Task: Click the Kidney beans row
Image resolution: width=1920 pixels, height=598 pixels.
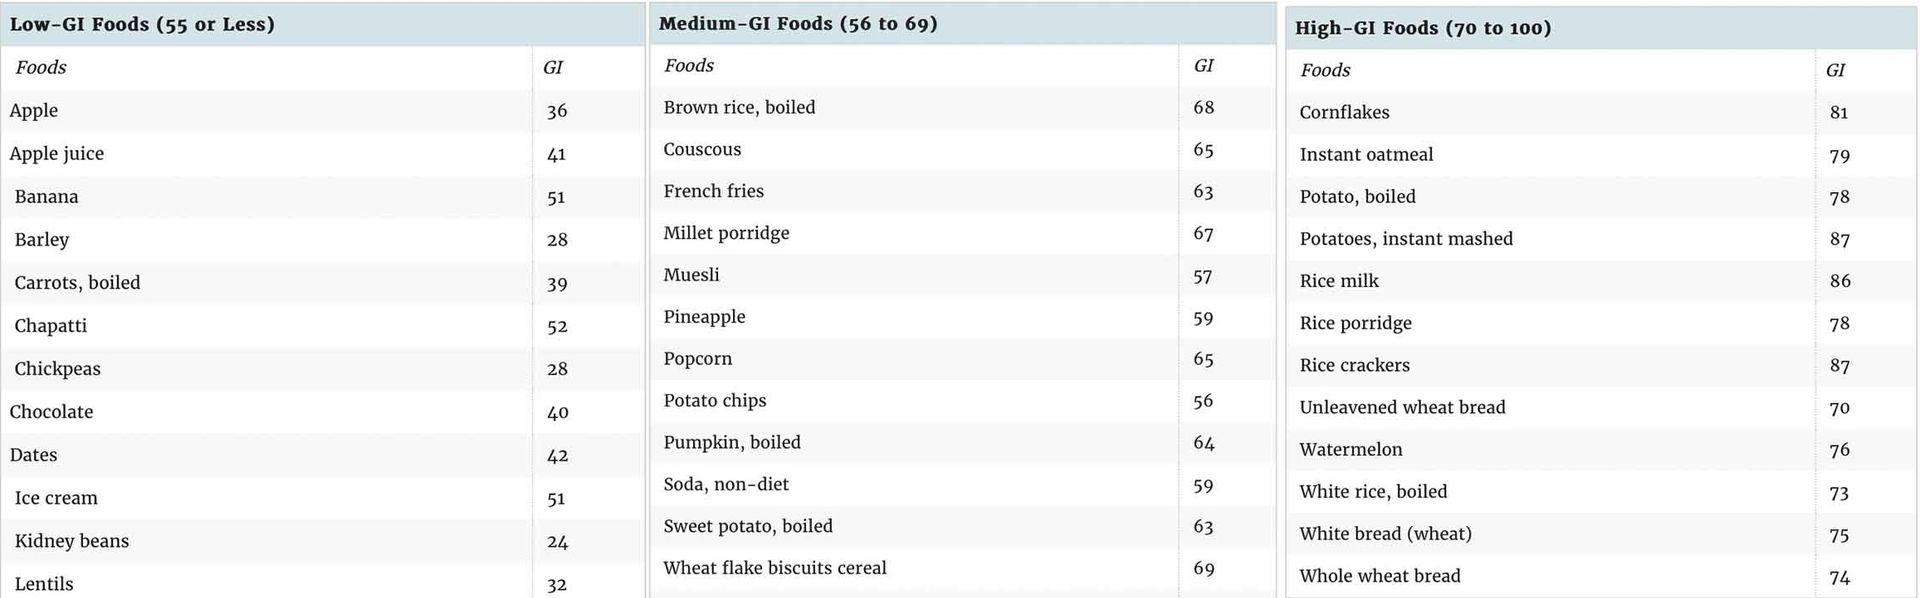Action: 322,541
